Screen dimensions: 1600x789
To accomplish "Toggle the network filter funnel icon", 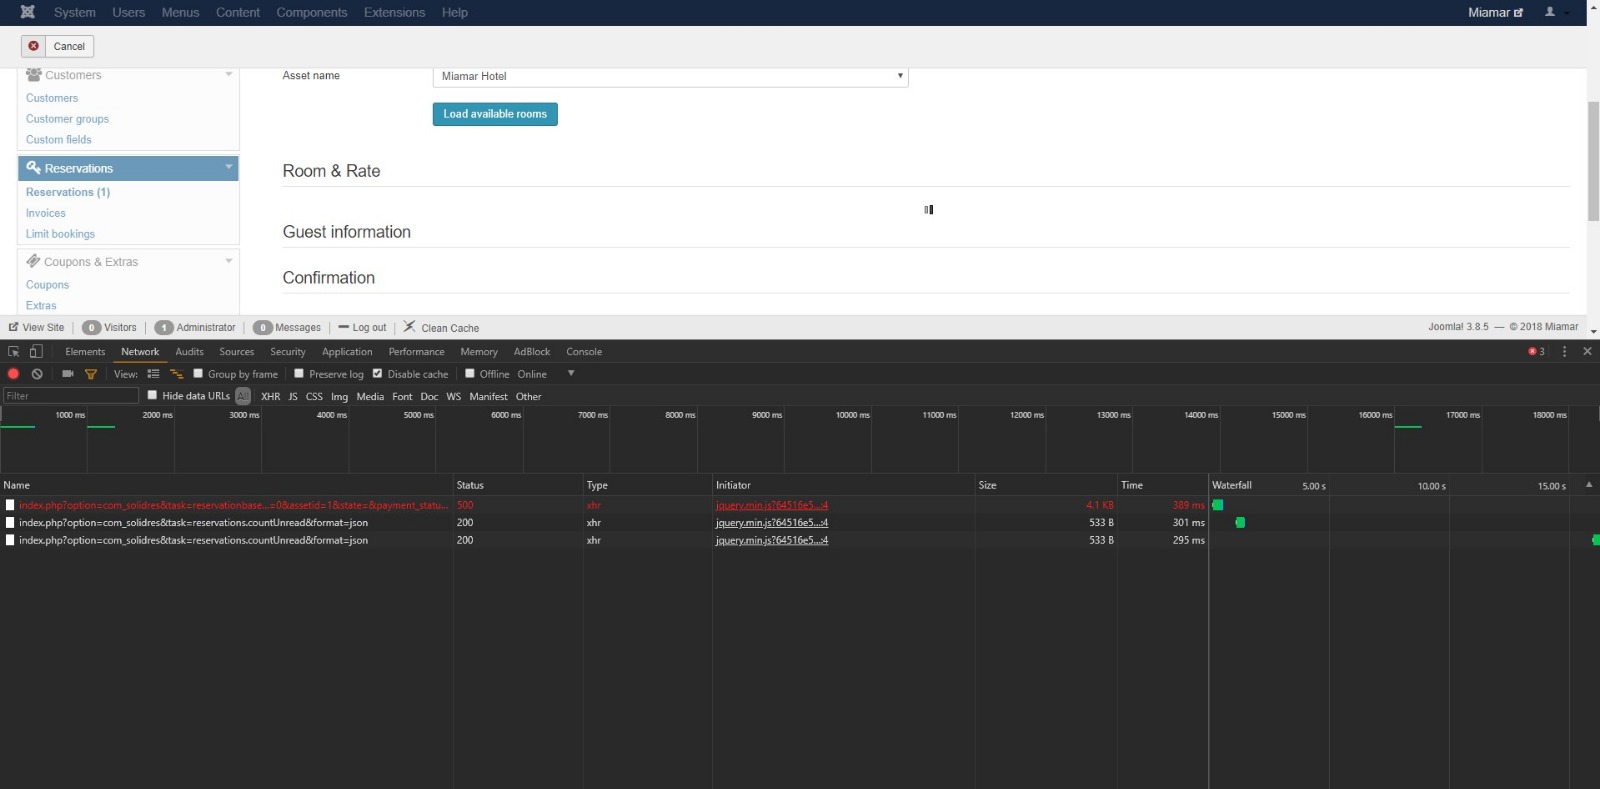I will [x=91, y=374].
